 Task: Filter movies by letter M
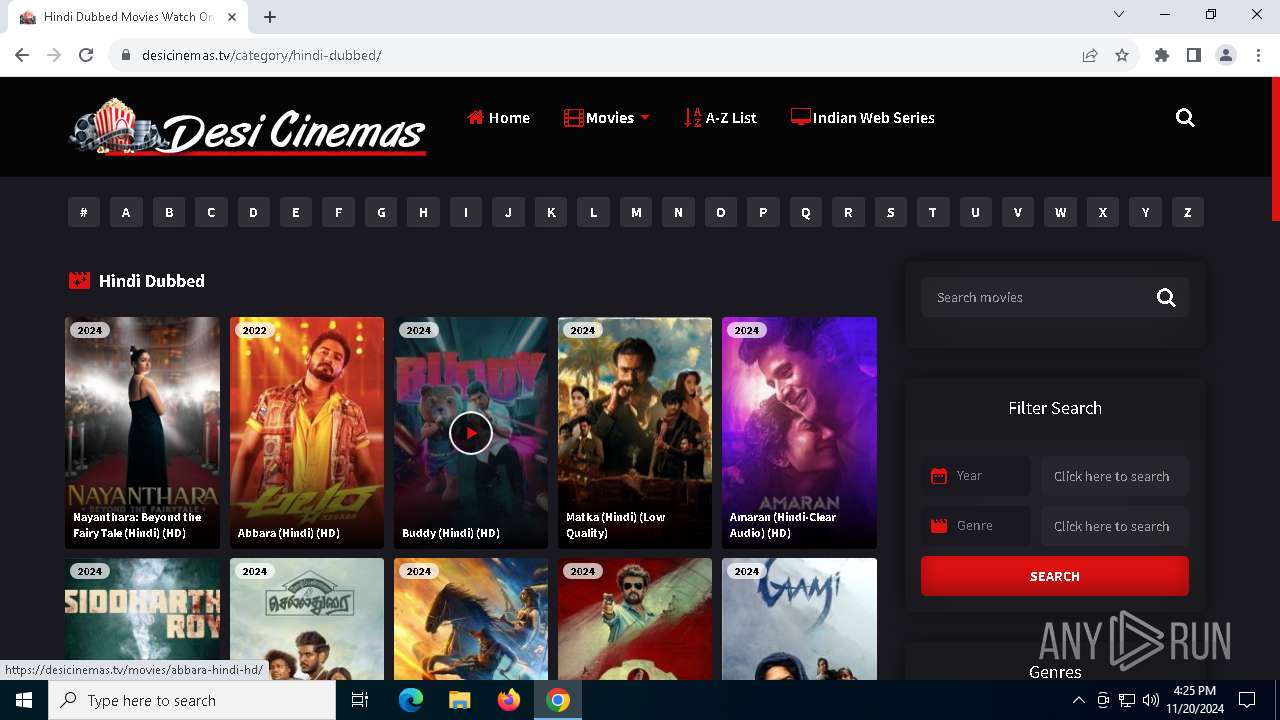[636, 212]
